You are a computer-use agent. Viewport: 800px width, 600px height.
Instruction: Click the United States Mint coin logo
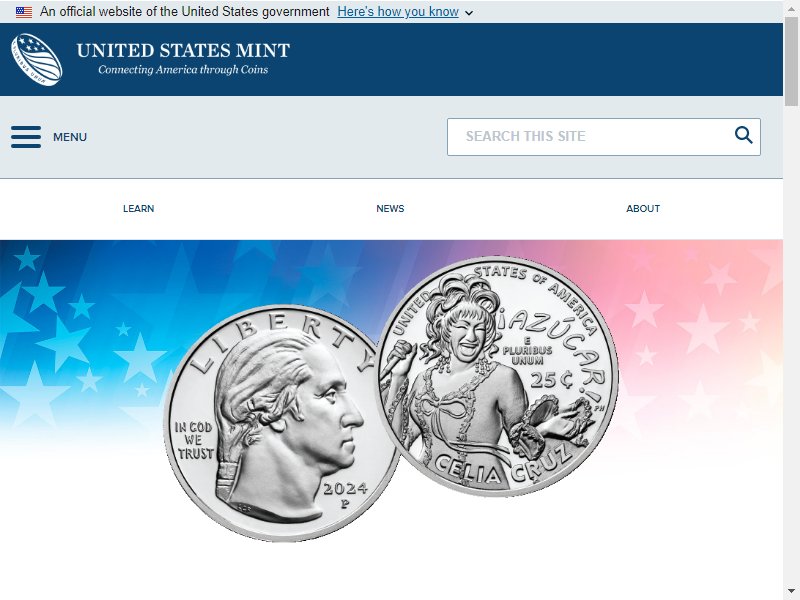tap(37, 59)
